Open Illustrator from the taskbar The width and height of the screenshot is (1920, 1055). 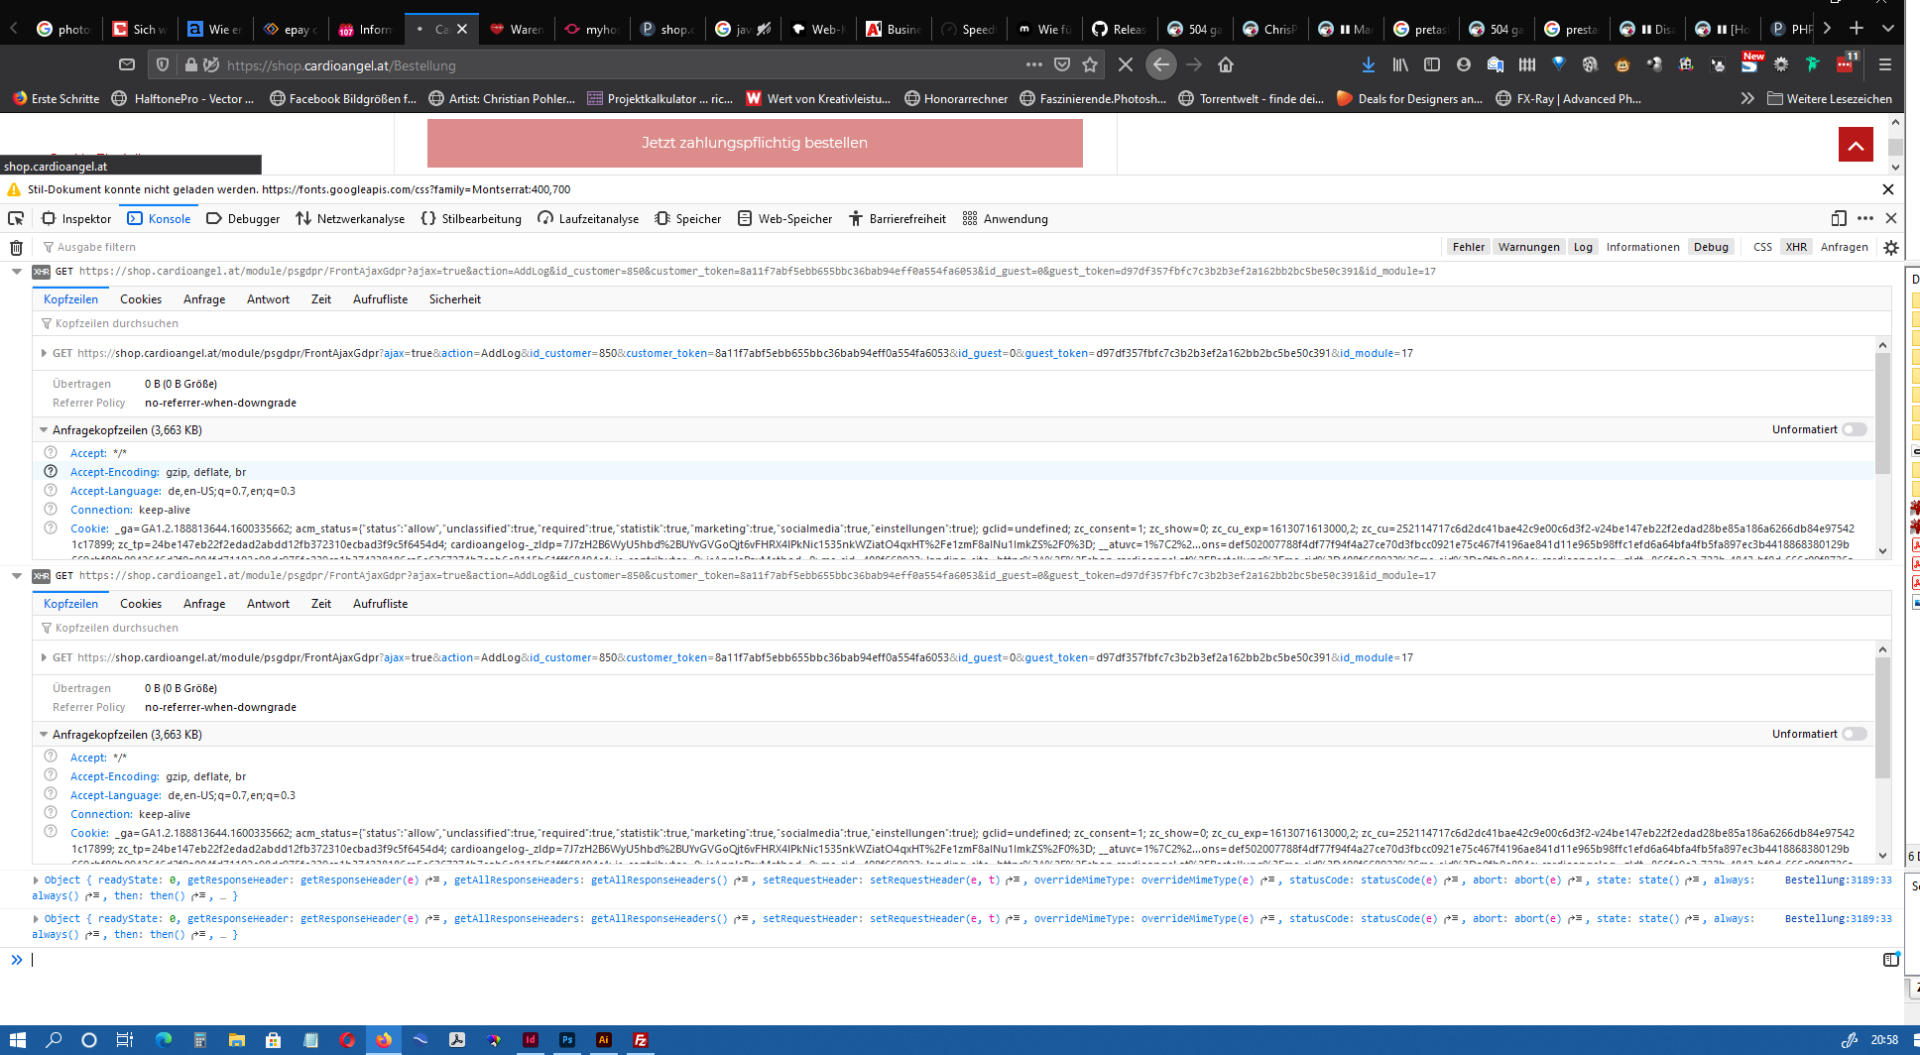[x=603, y=1040]
